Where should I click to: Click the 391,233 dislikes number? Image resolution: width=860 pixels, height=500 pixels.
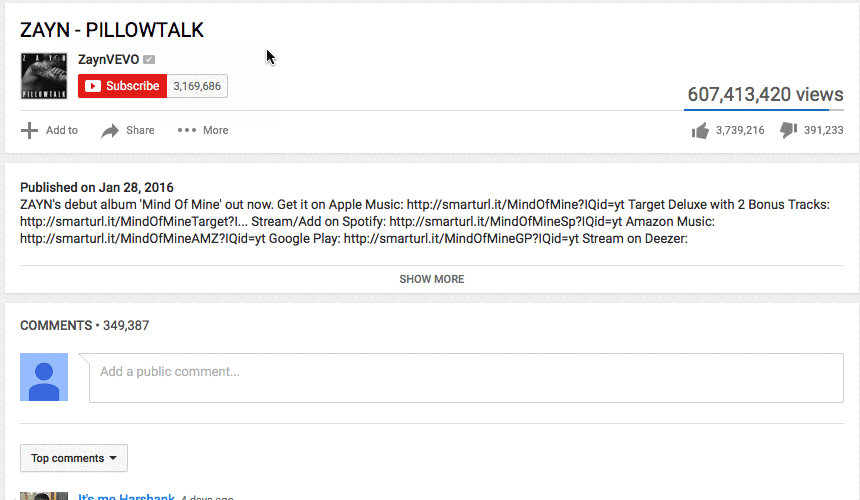click(x=823, y=130)
